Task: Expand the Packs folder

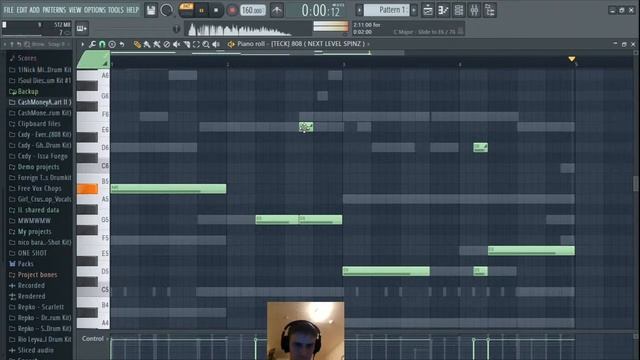Action: [x=25, y=264]
